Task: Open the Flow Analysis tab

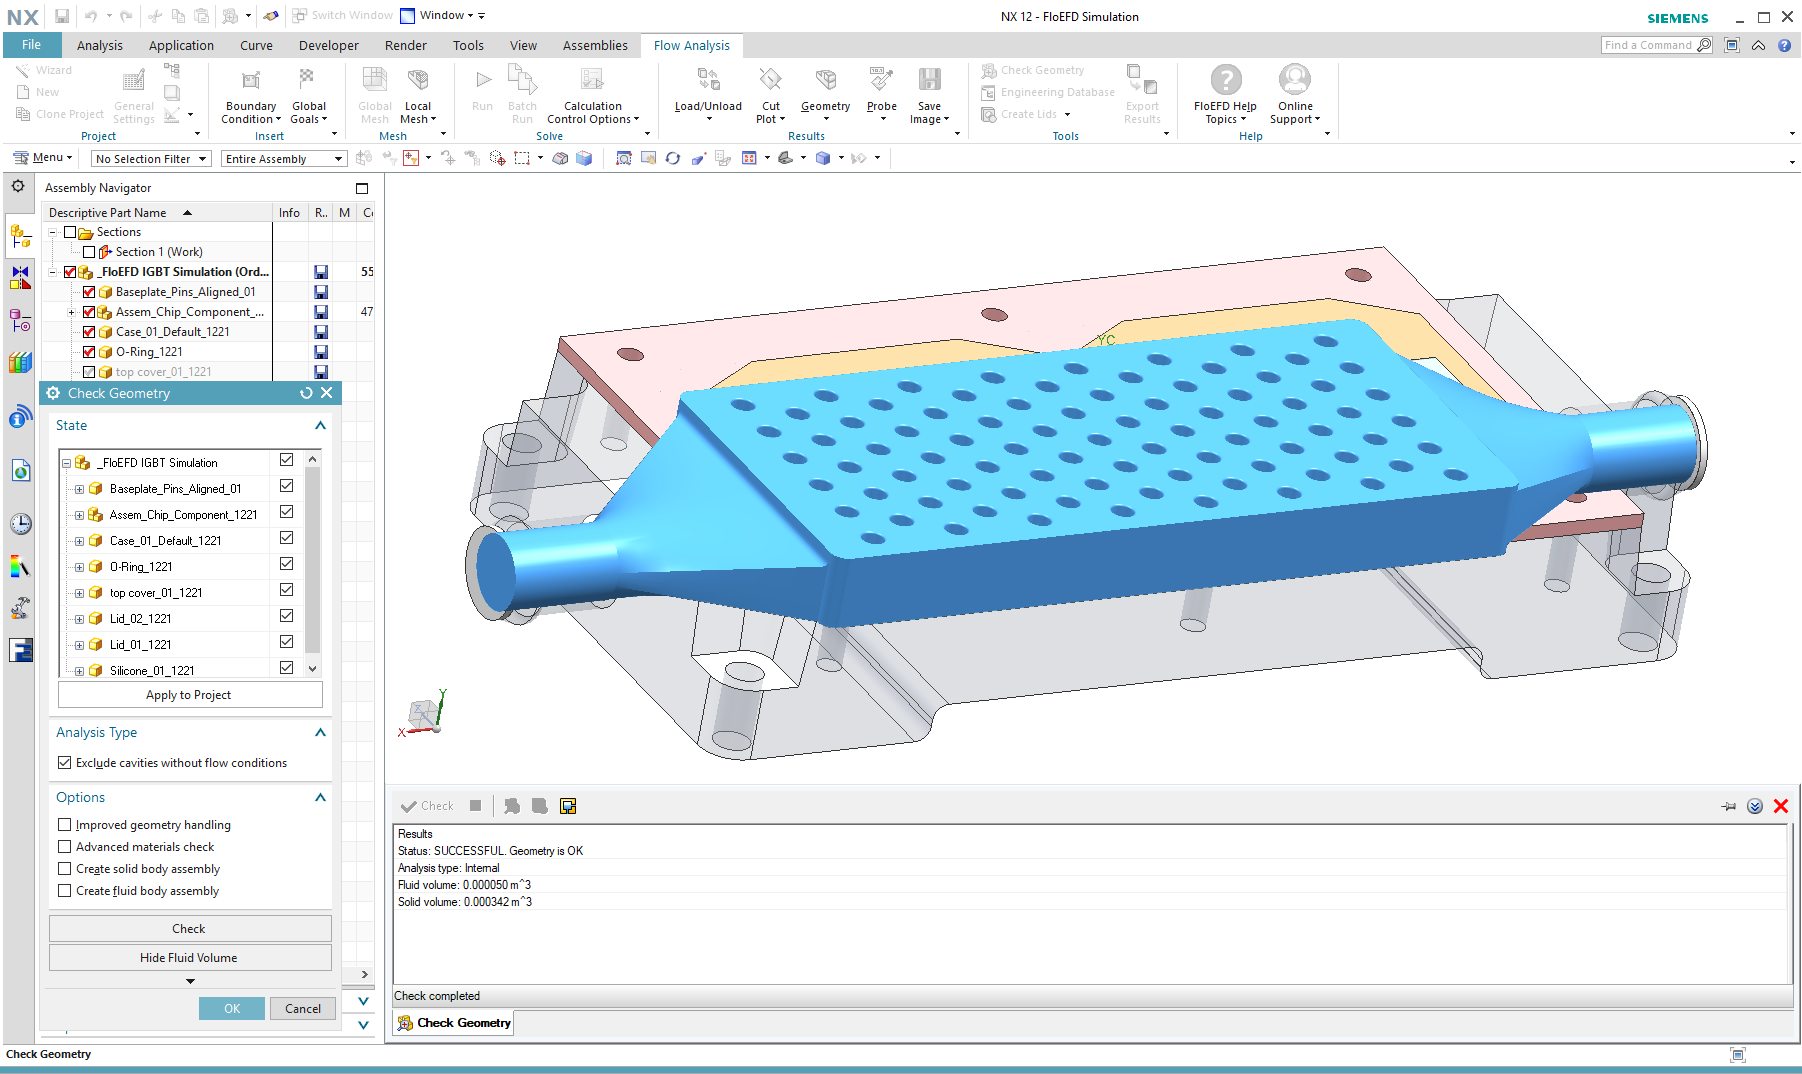Action: tap(692, 45)
